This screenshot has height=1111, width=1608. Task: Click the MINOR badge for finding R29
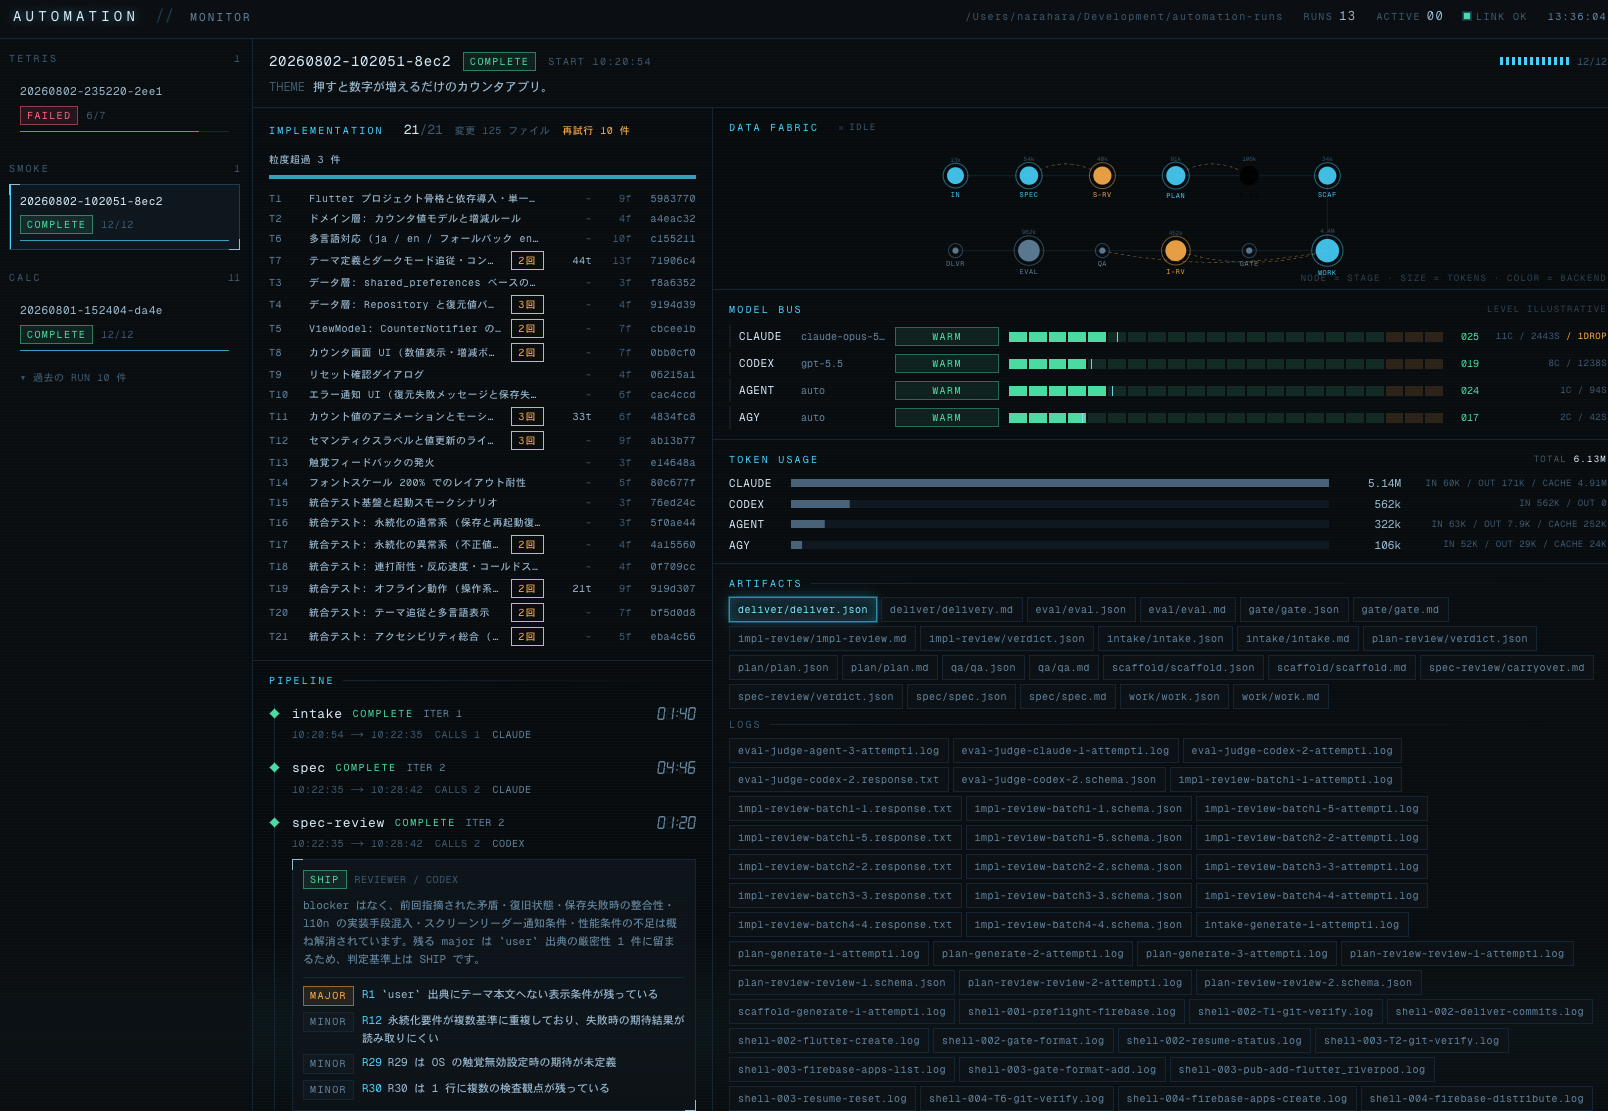coord(328,1064)
